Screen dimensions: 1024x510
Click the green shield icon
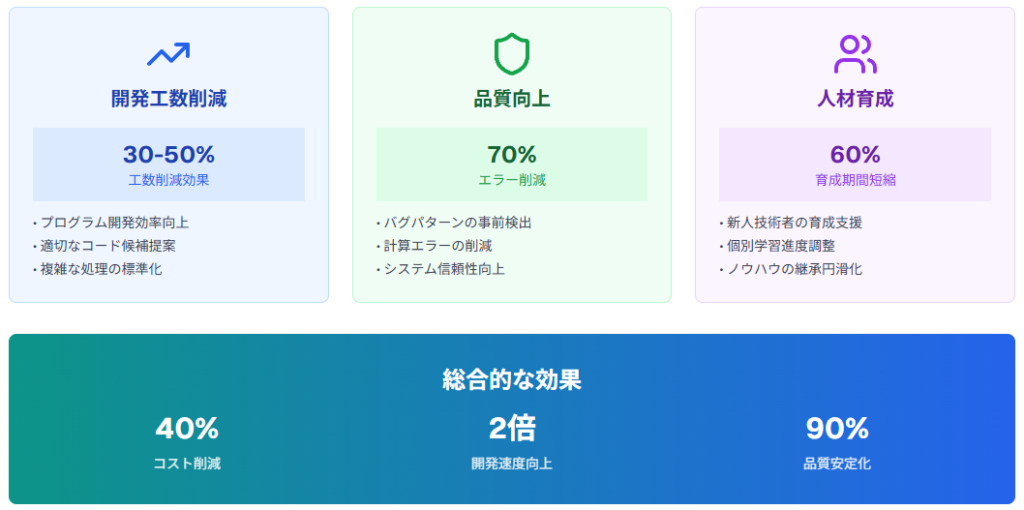tap(511, 54)
